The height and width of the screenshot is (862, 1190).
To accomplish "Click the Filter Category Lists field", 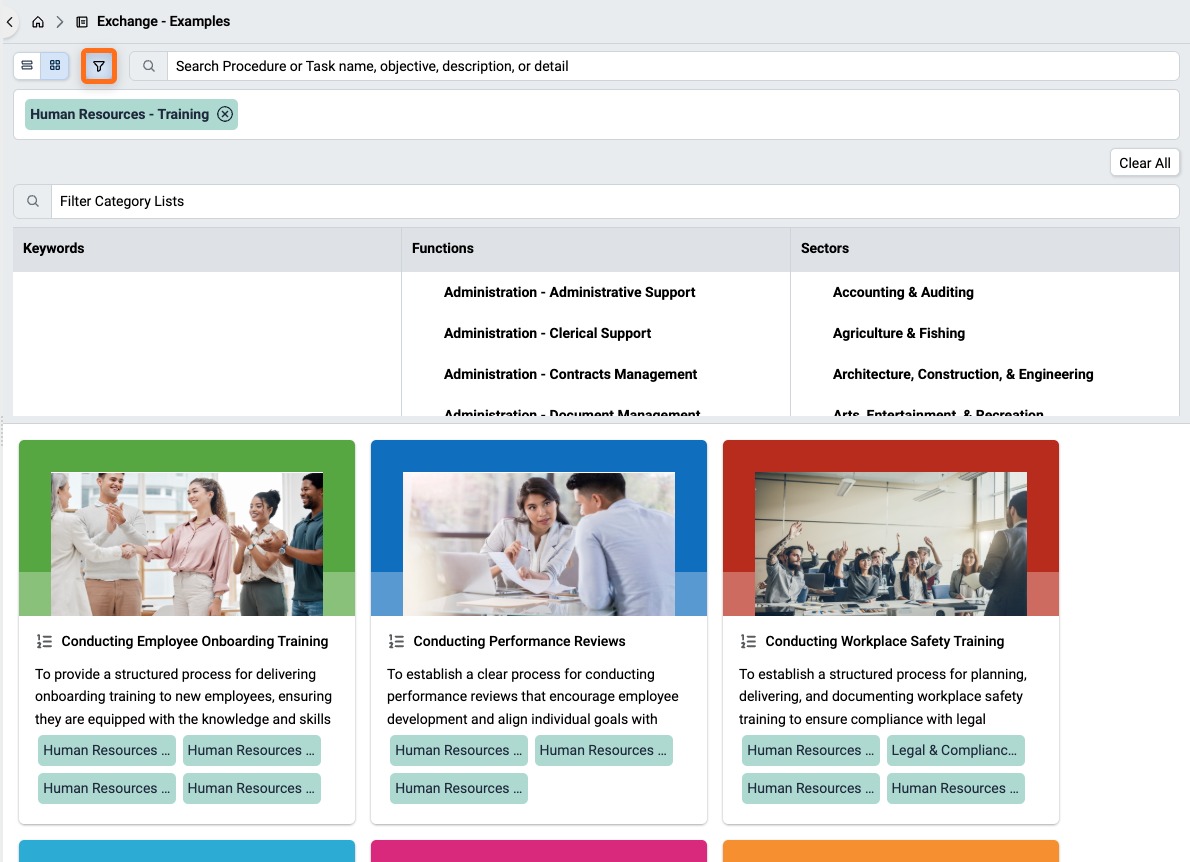I will (x=615, y=202).
